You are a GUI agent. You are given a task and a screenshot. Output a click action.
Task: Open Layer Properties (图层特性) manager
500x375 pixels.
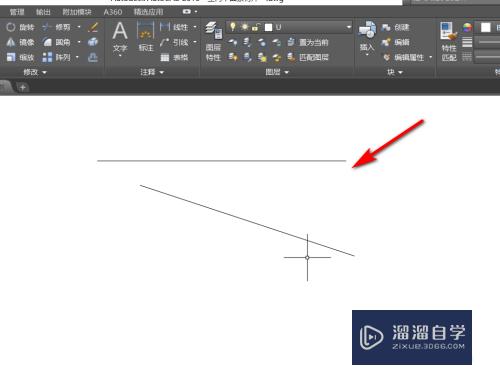(213, 42)
